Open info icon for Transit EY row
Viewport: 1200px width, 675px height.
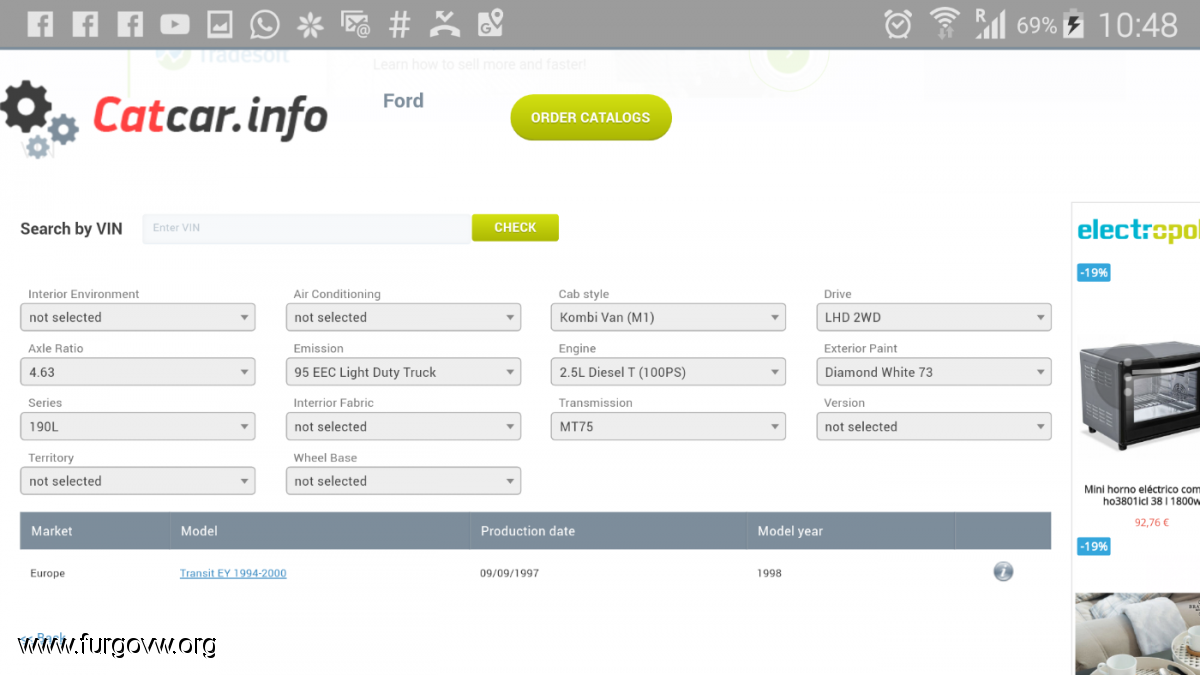(x=1003, y=572)
